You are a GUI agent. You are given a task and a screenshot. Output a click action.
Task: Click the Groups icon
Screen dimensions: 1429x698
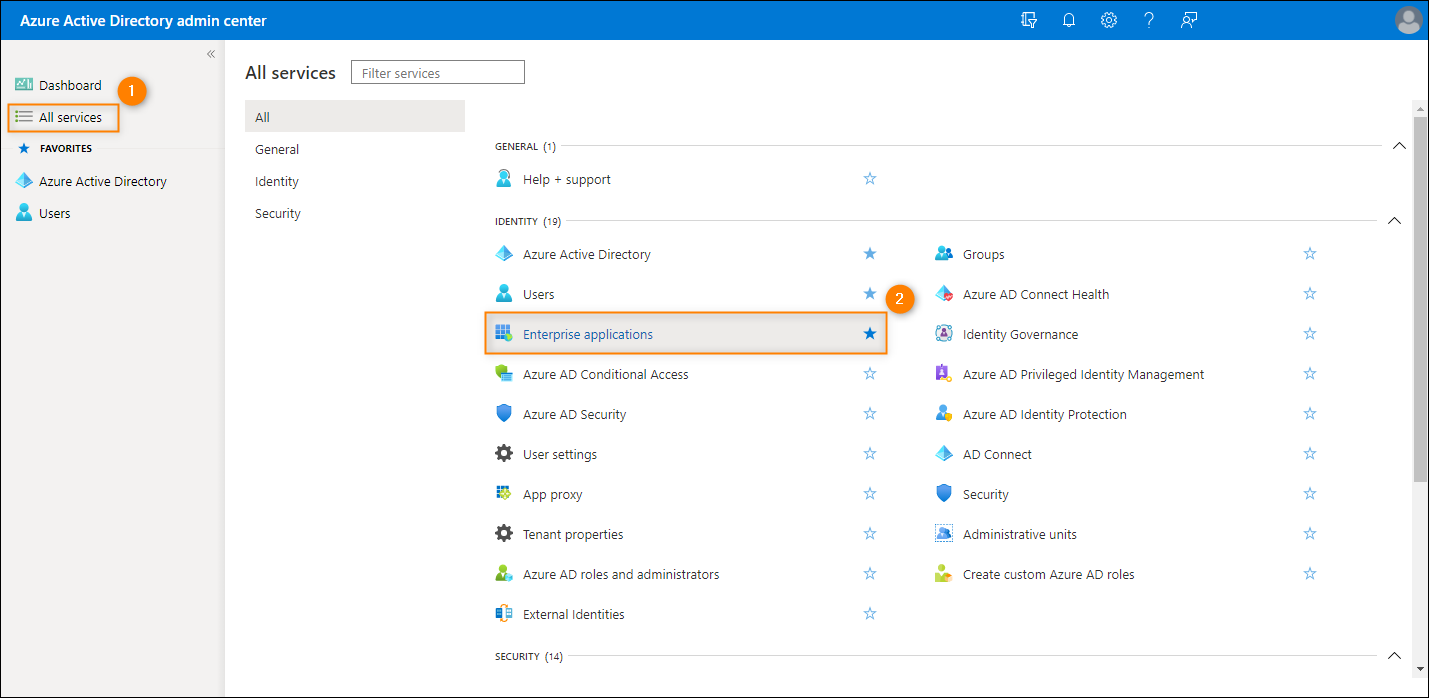(944, 254)
